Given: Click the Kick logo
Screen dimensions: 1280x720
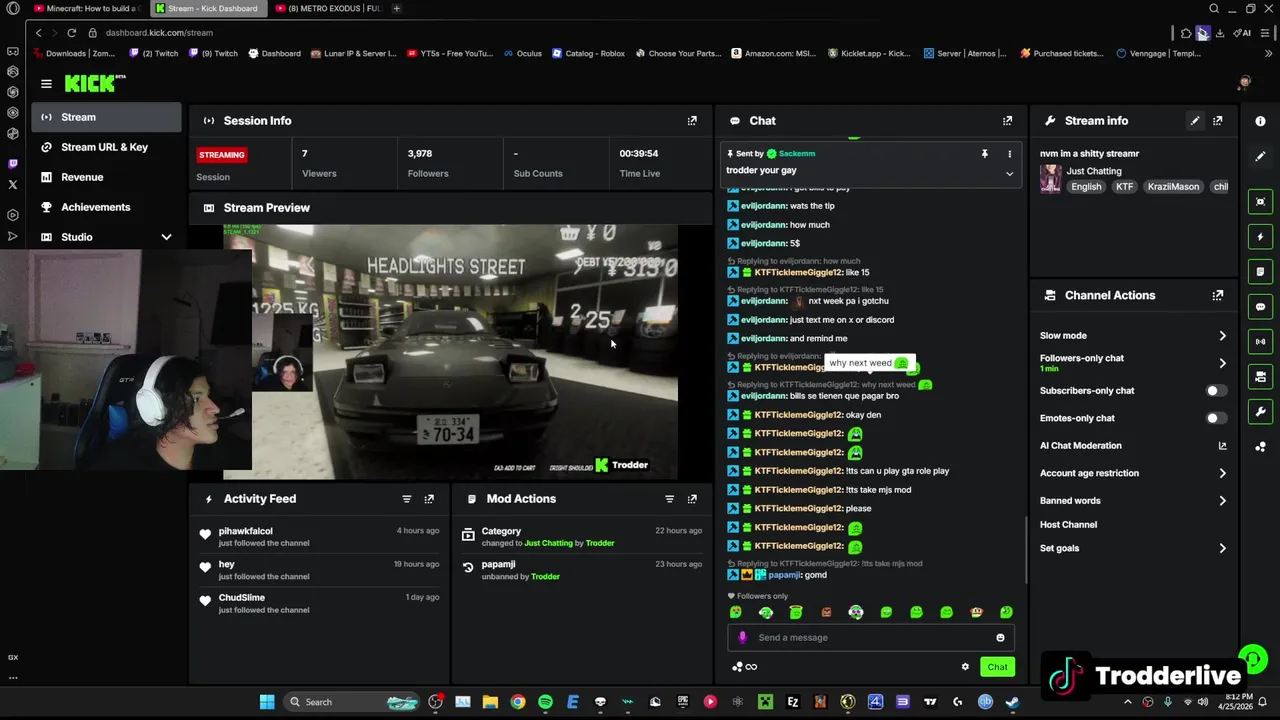Looking at the screenshot, I should [x=95, y=84].
